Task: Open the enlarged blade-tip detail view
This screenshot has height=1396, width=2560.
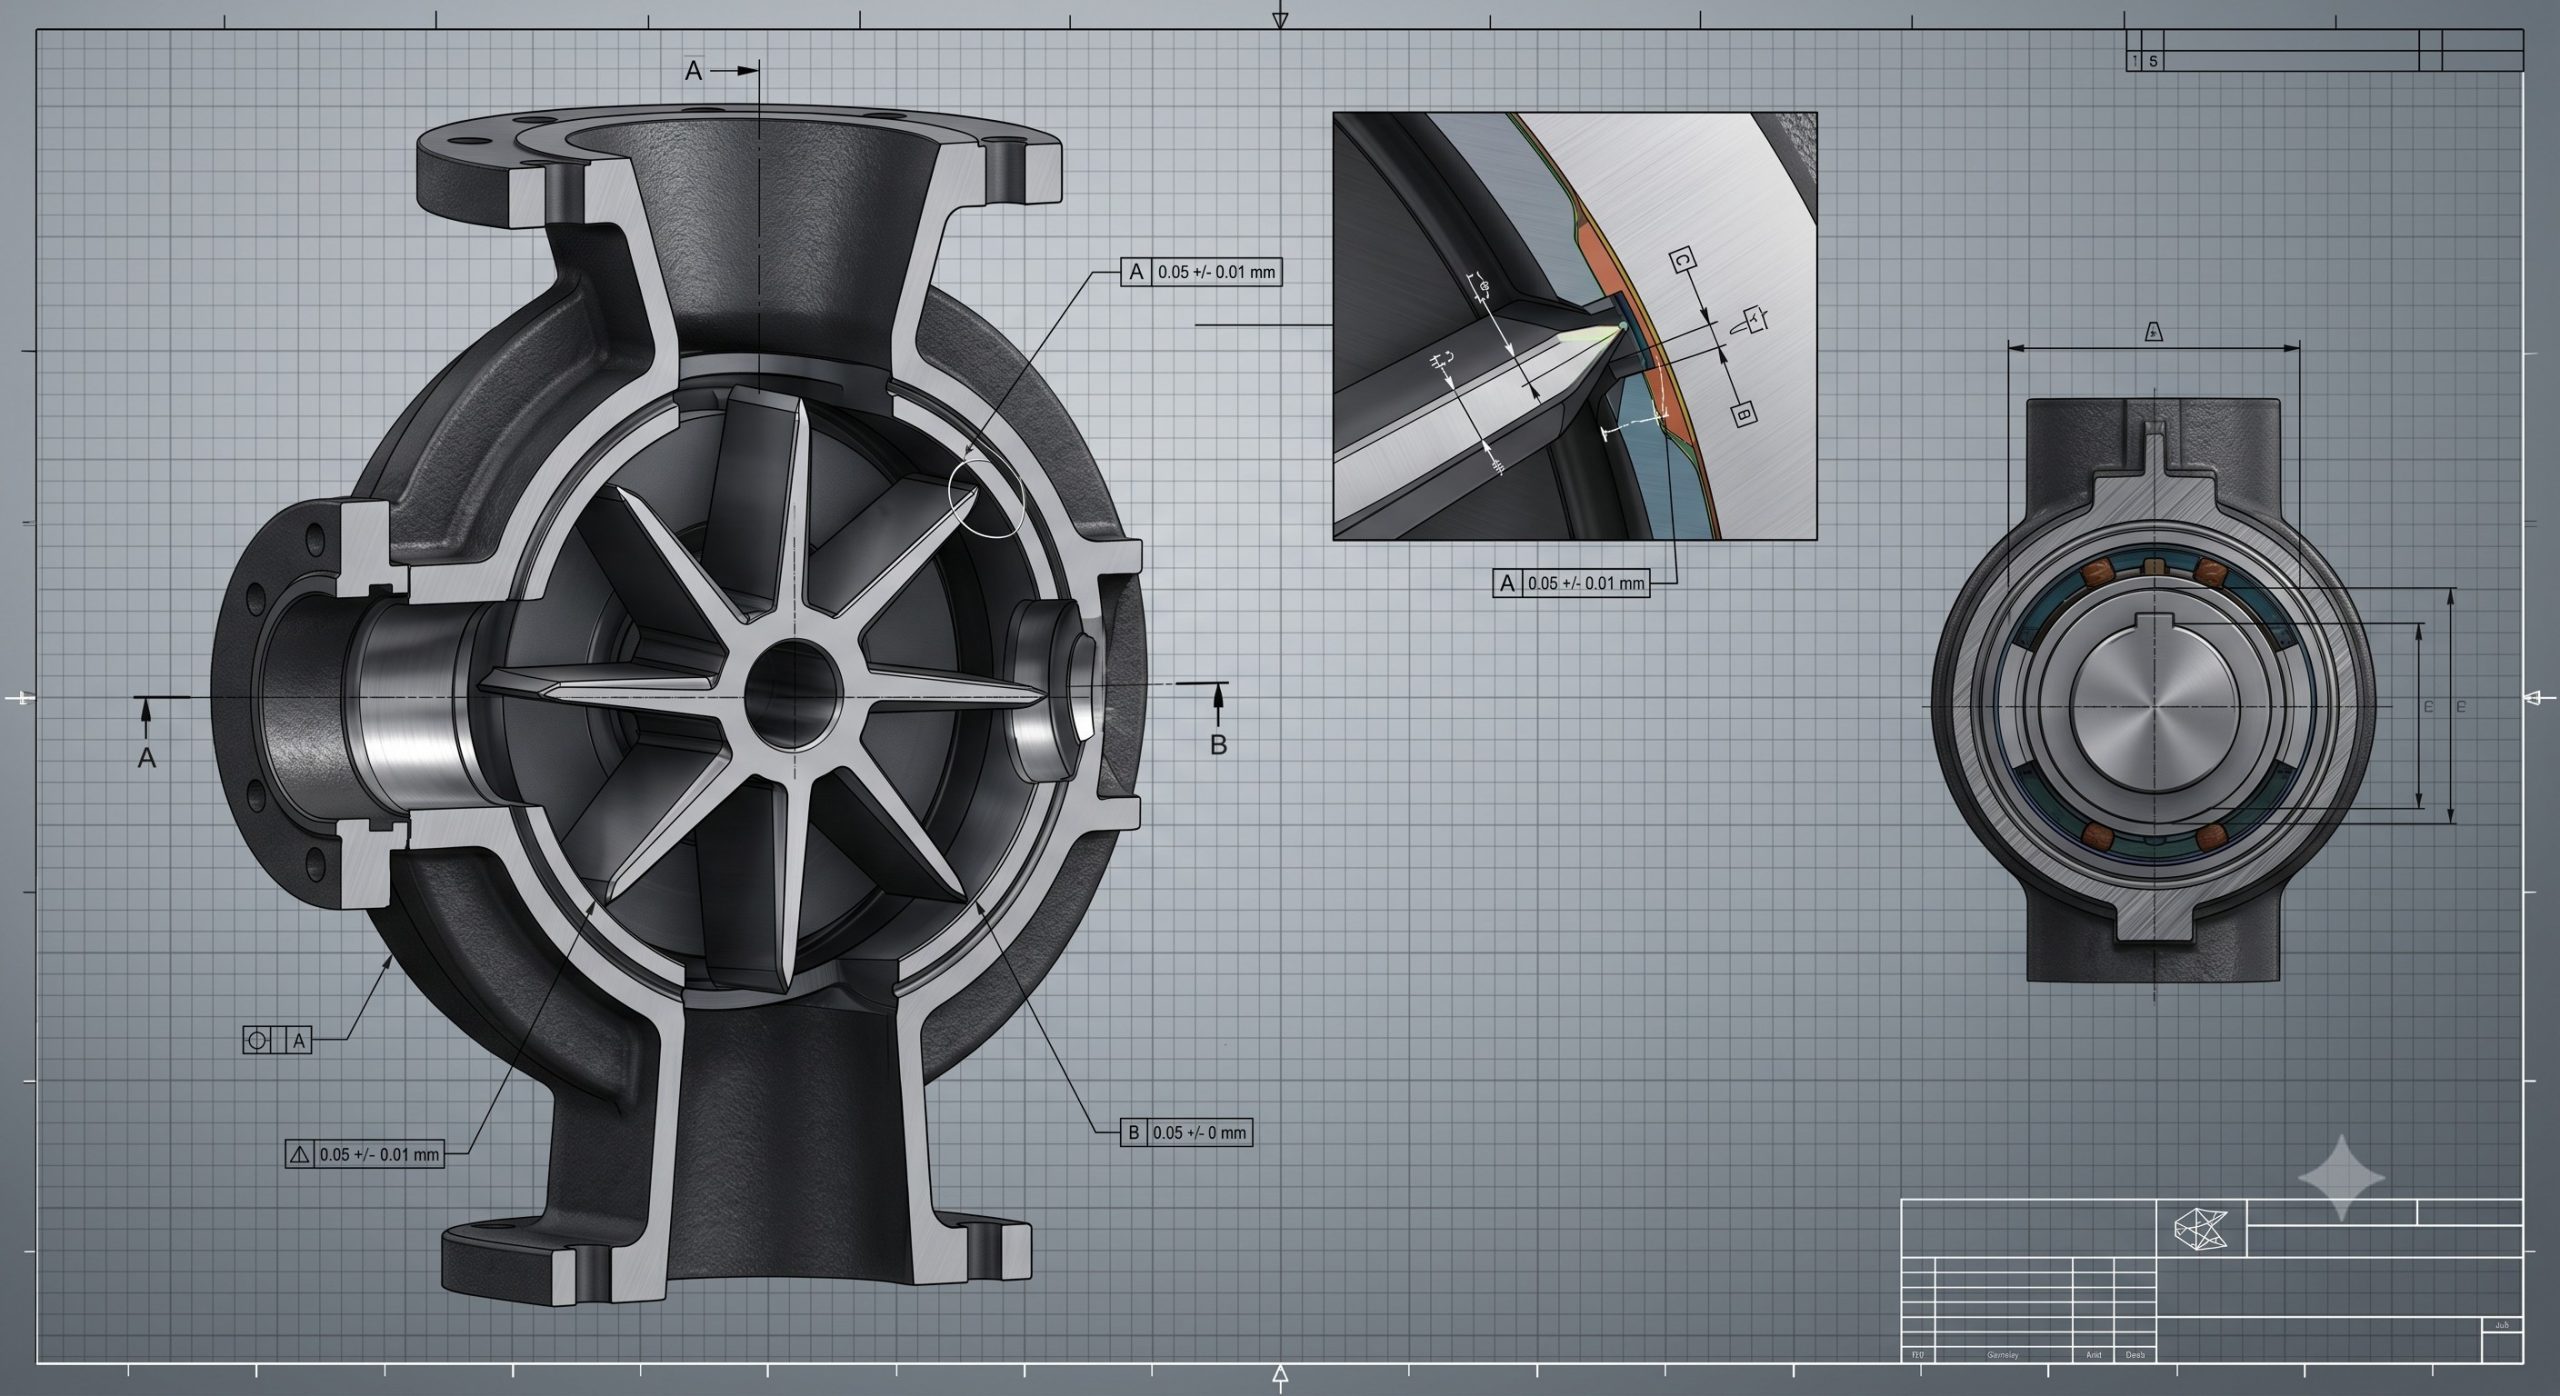Action: [1575, 326]
